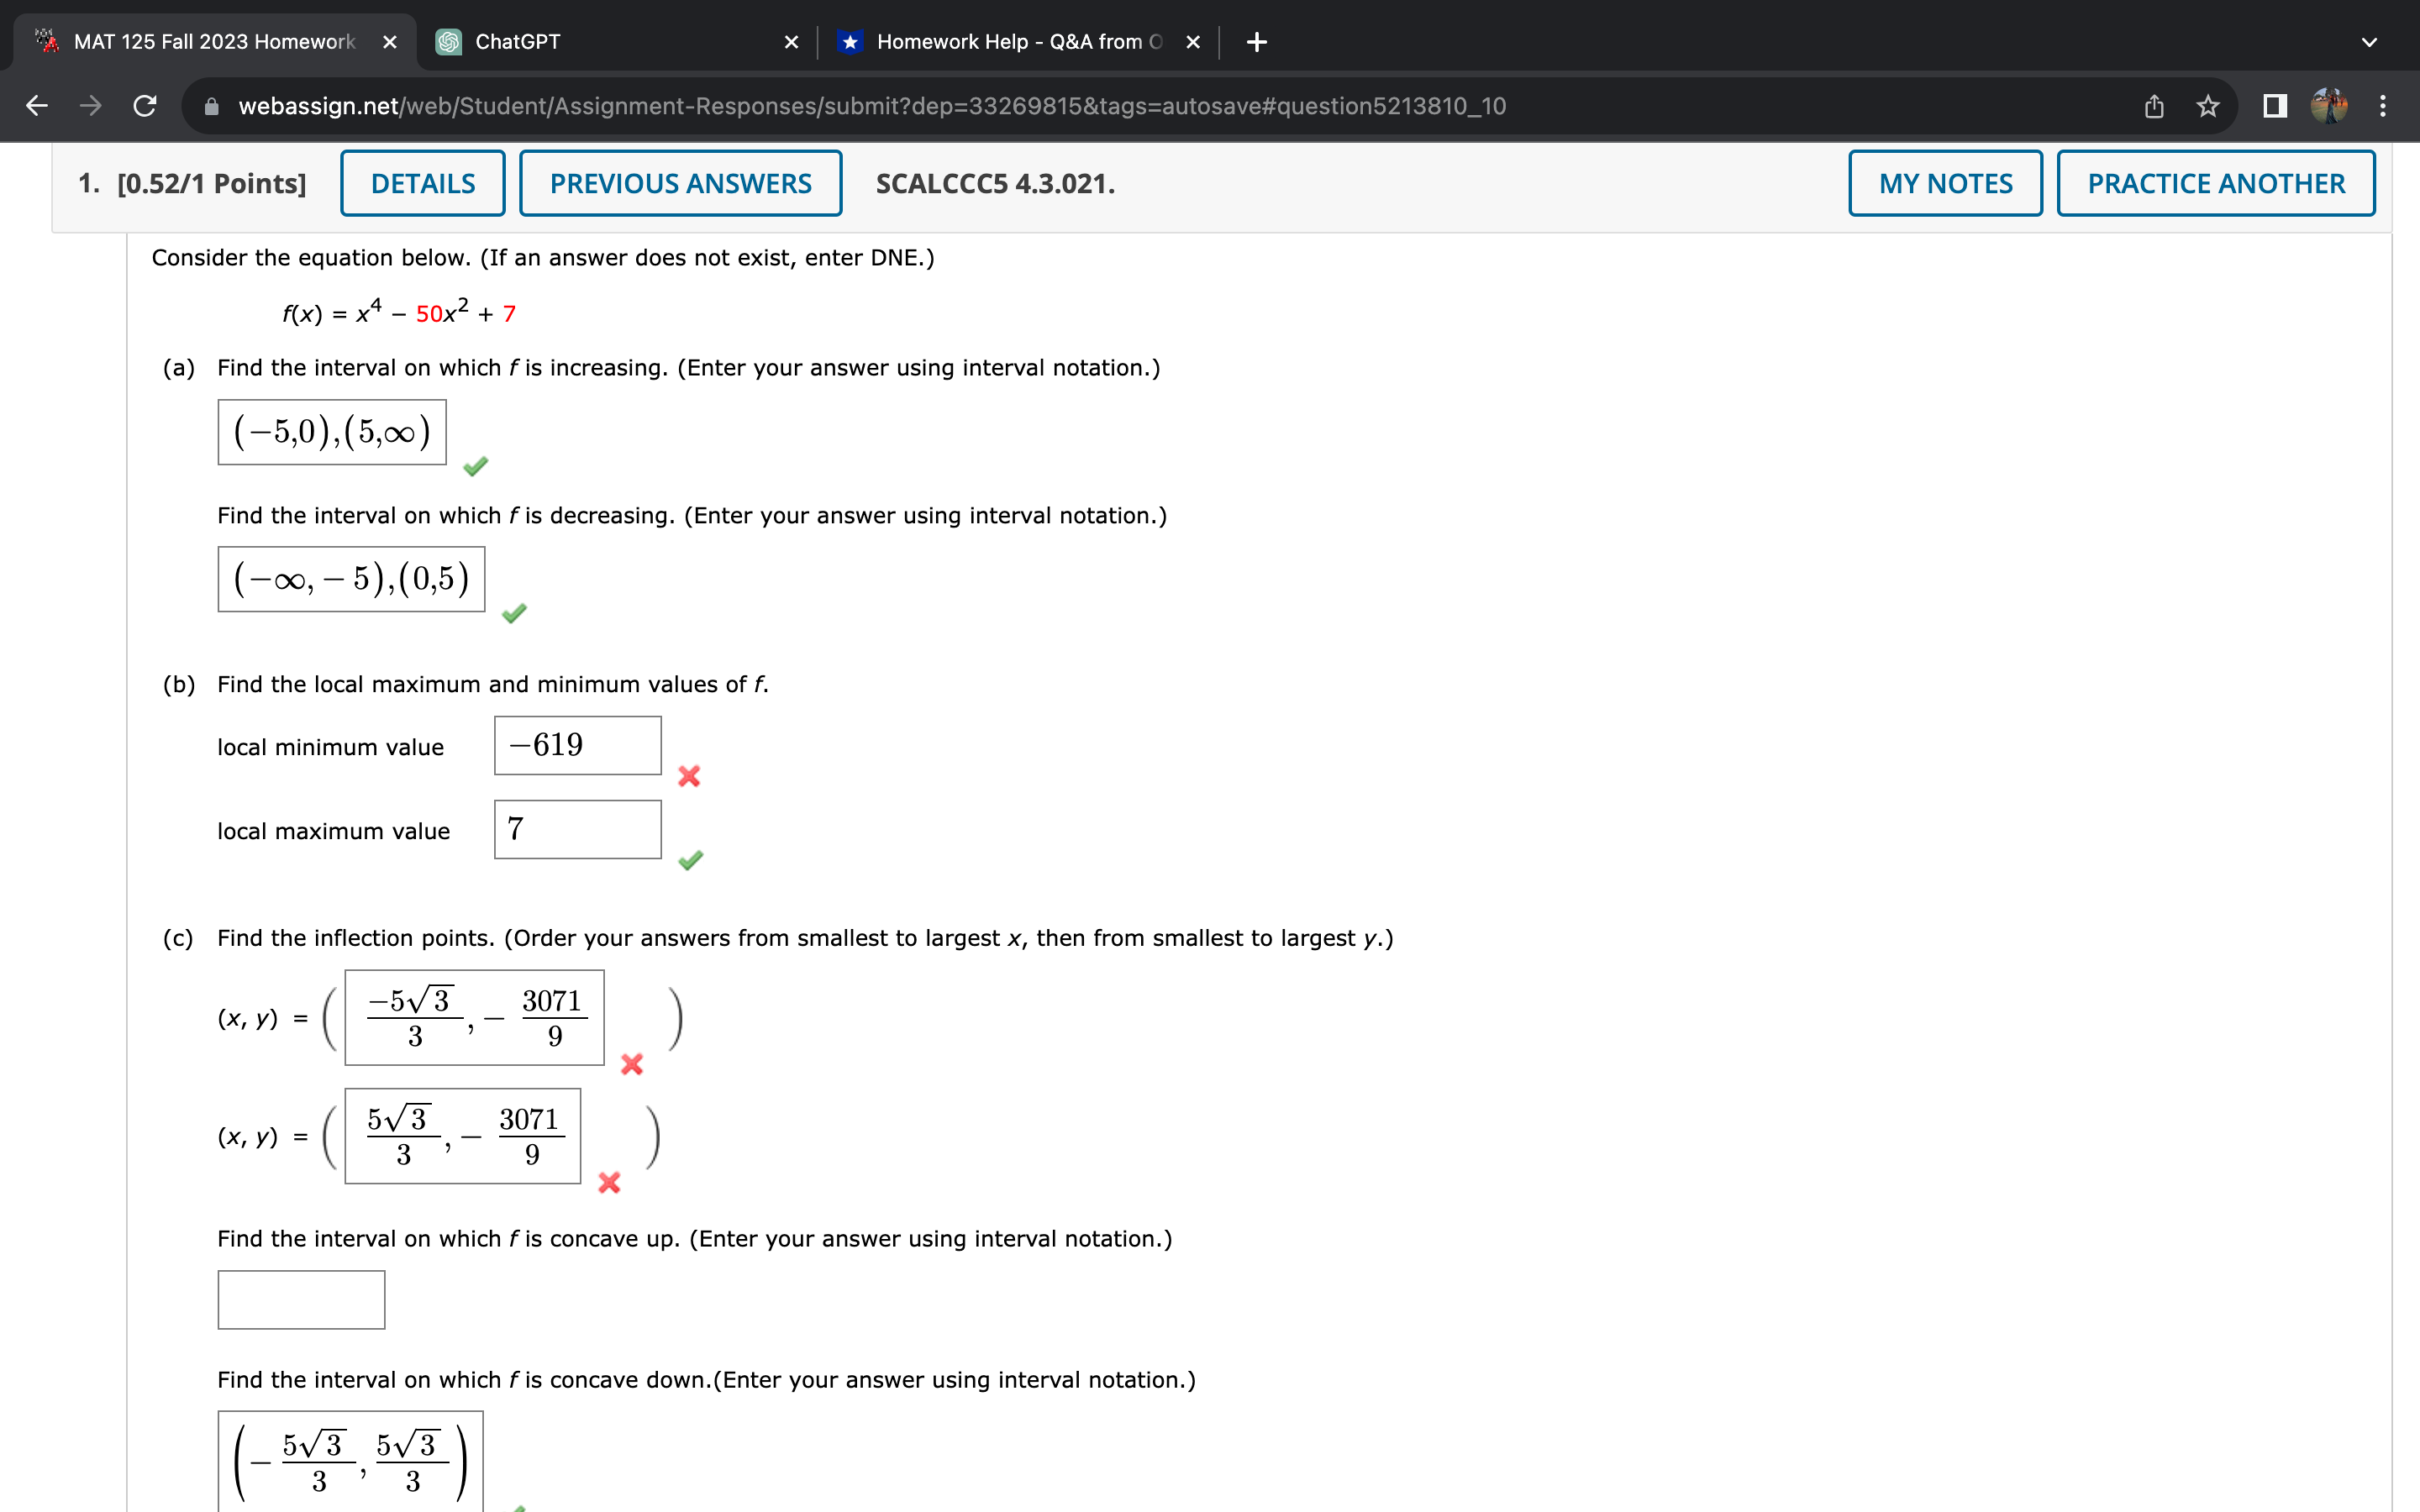Open the Chrome three-dot menu
Screen dimensions: 2420x1512
2384,106
